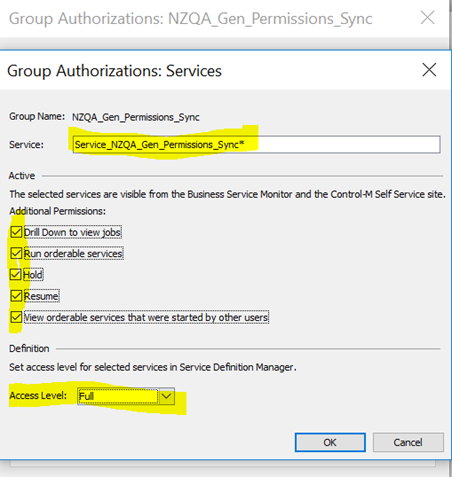Click the Service field label

pyautogui.click(x=26, y=145)
